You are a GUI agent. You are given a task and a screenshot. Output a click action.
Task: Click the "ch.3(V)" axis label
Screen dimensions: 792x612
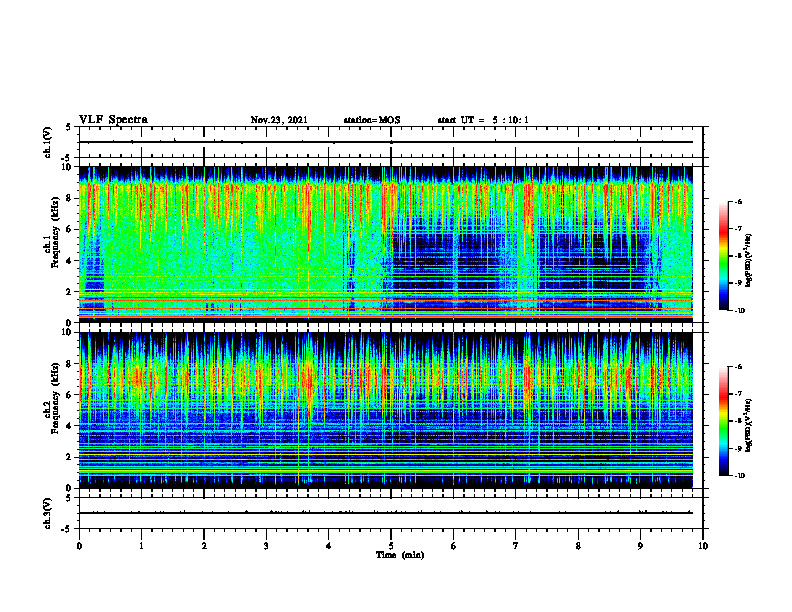[48, 514]
